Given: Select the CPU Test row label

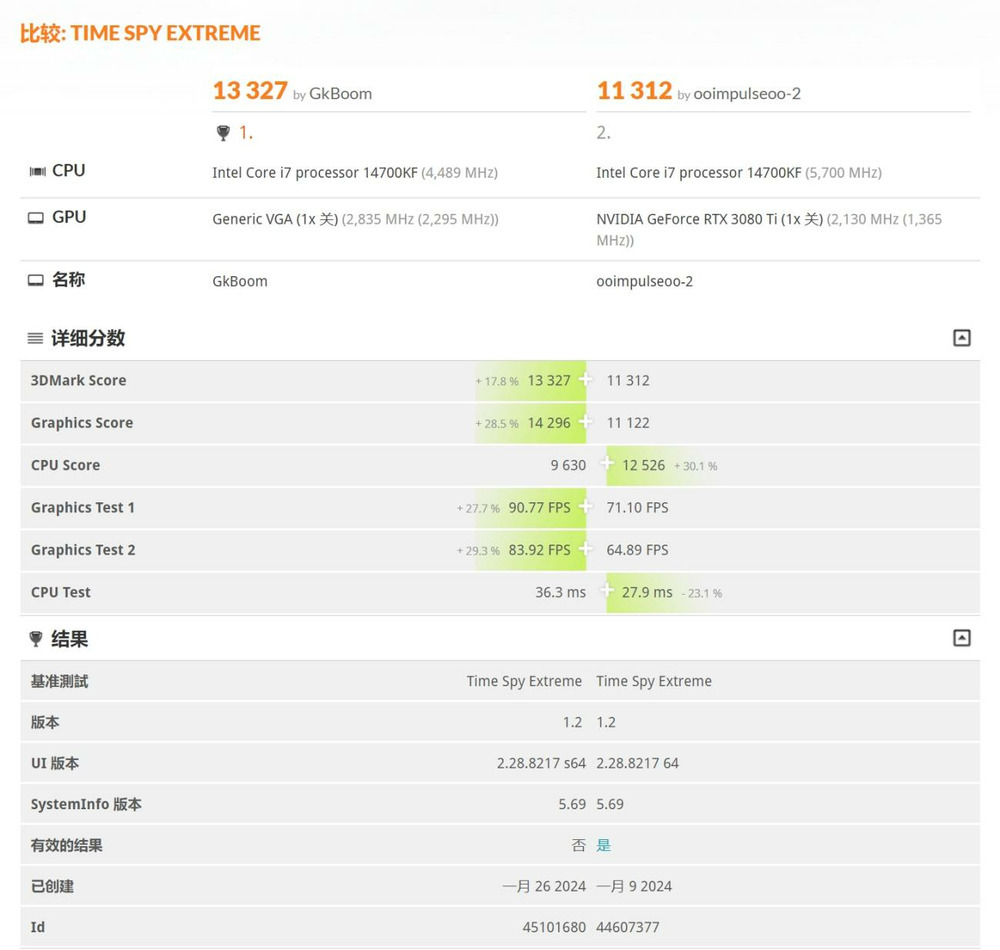Looking at the screenshot, I should tap(61, 592).
